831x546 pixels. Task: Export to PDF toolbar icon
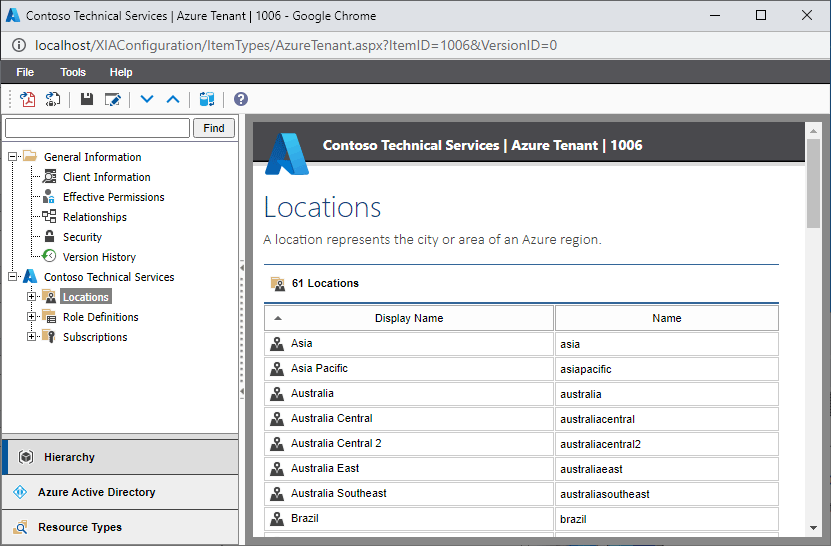(28, 99)
